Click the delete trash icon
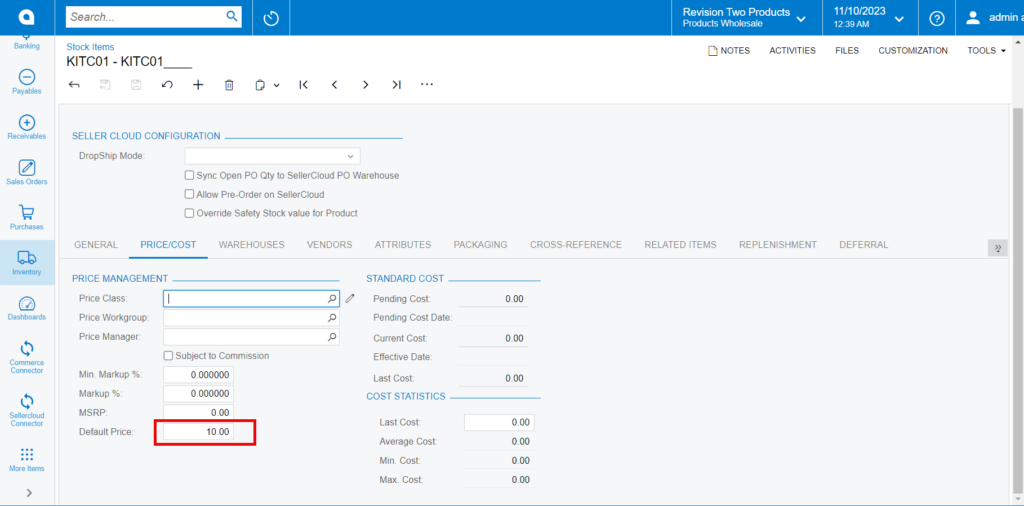This screenshot has width=1024, height=506. (229, 85)
